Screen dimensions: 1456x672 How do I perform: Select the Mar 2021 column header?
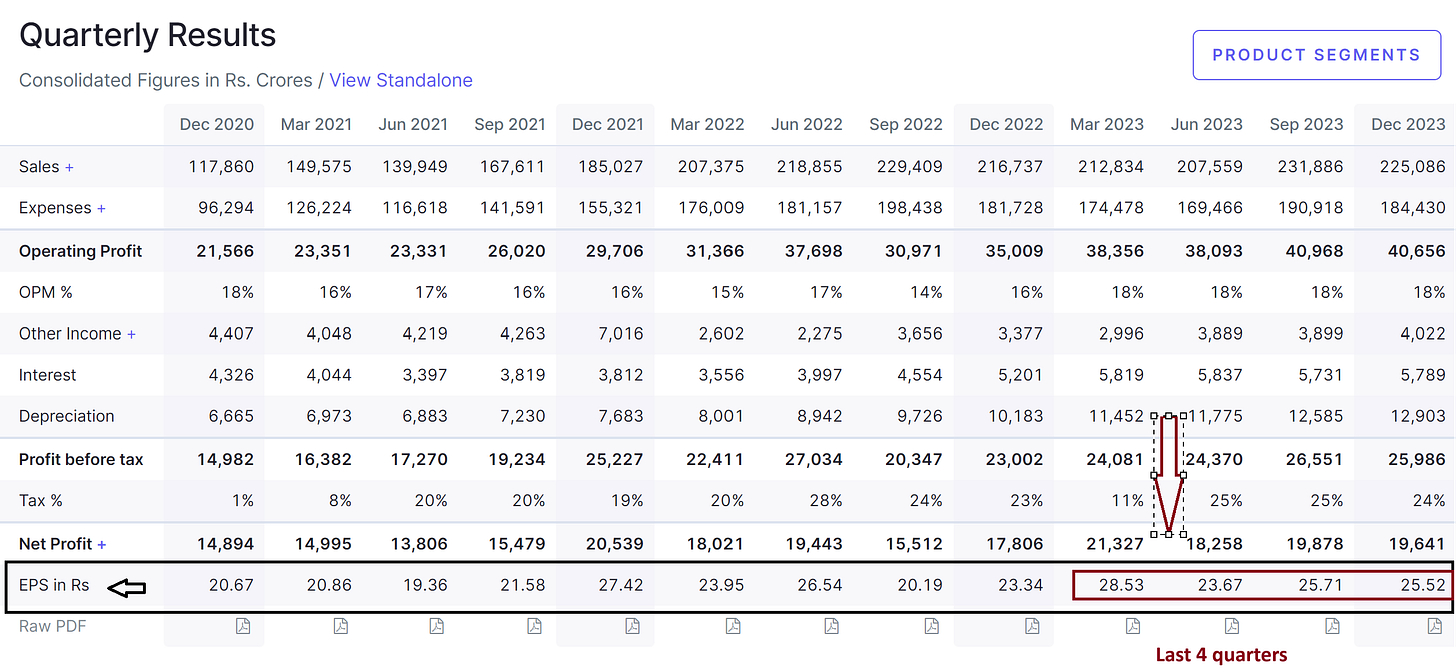[x=316, y=125]
